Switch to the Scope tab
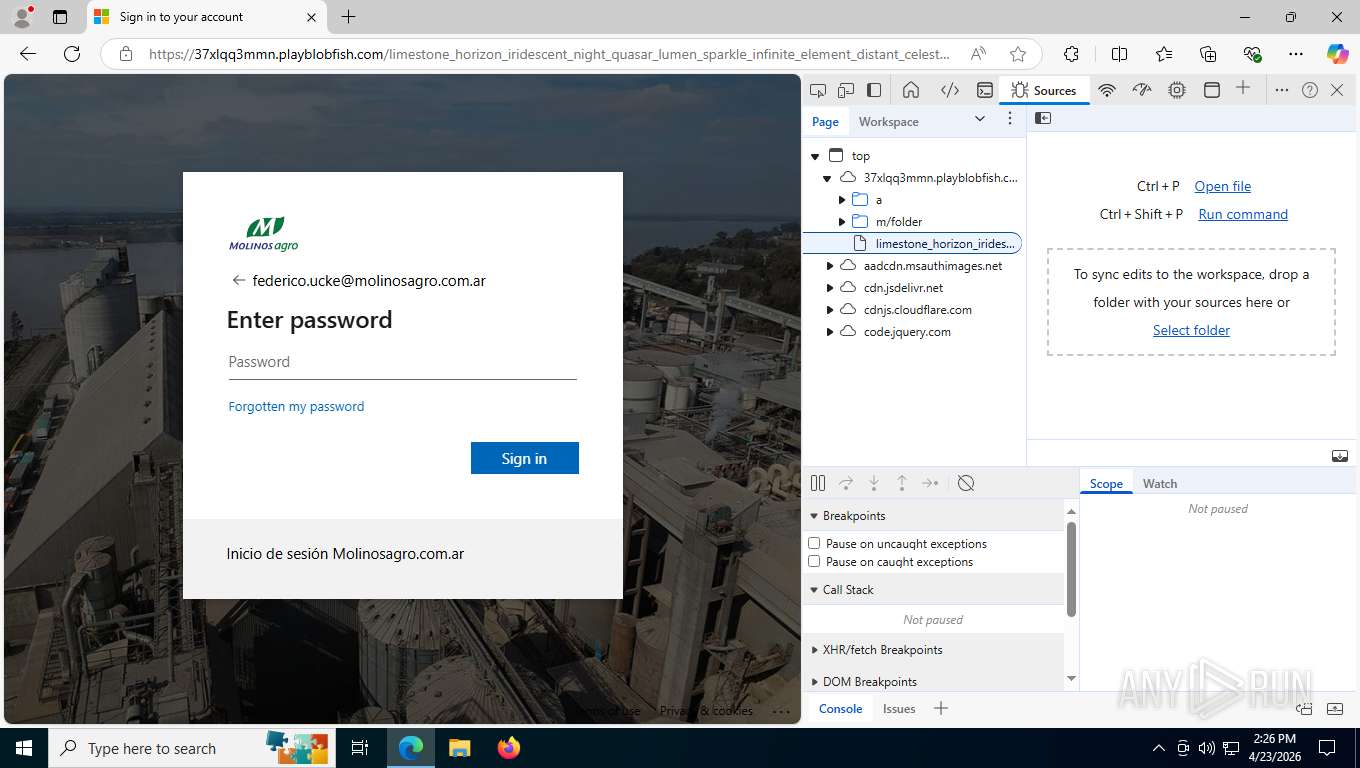1360x768 pixels. point(1106,483)
